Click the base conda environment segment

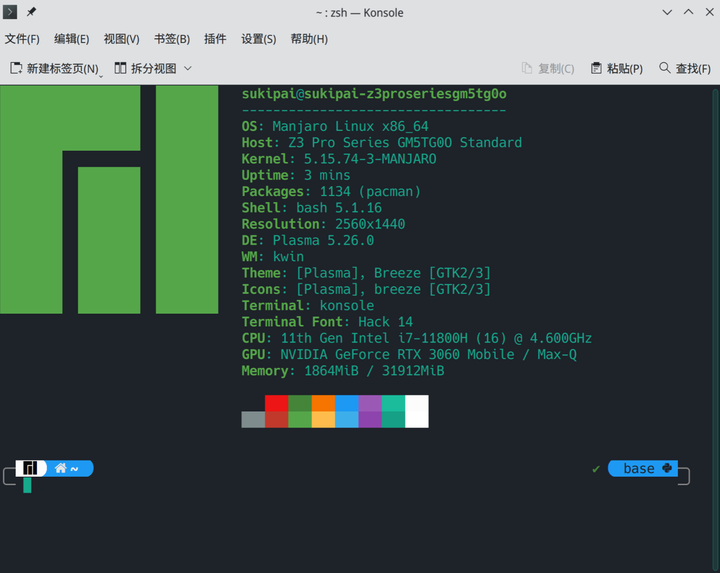[643, 468]
